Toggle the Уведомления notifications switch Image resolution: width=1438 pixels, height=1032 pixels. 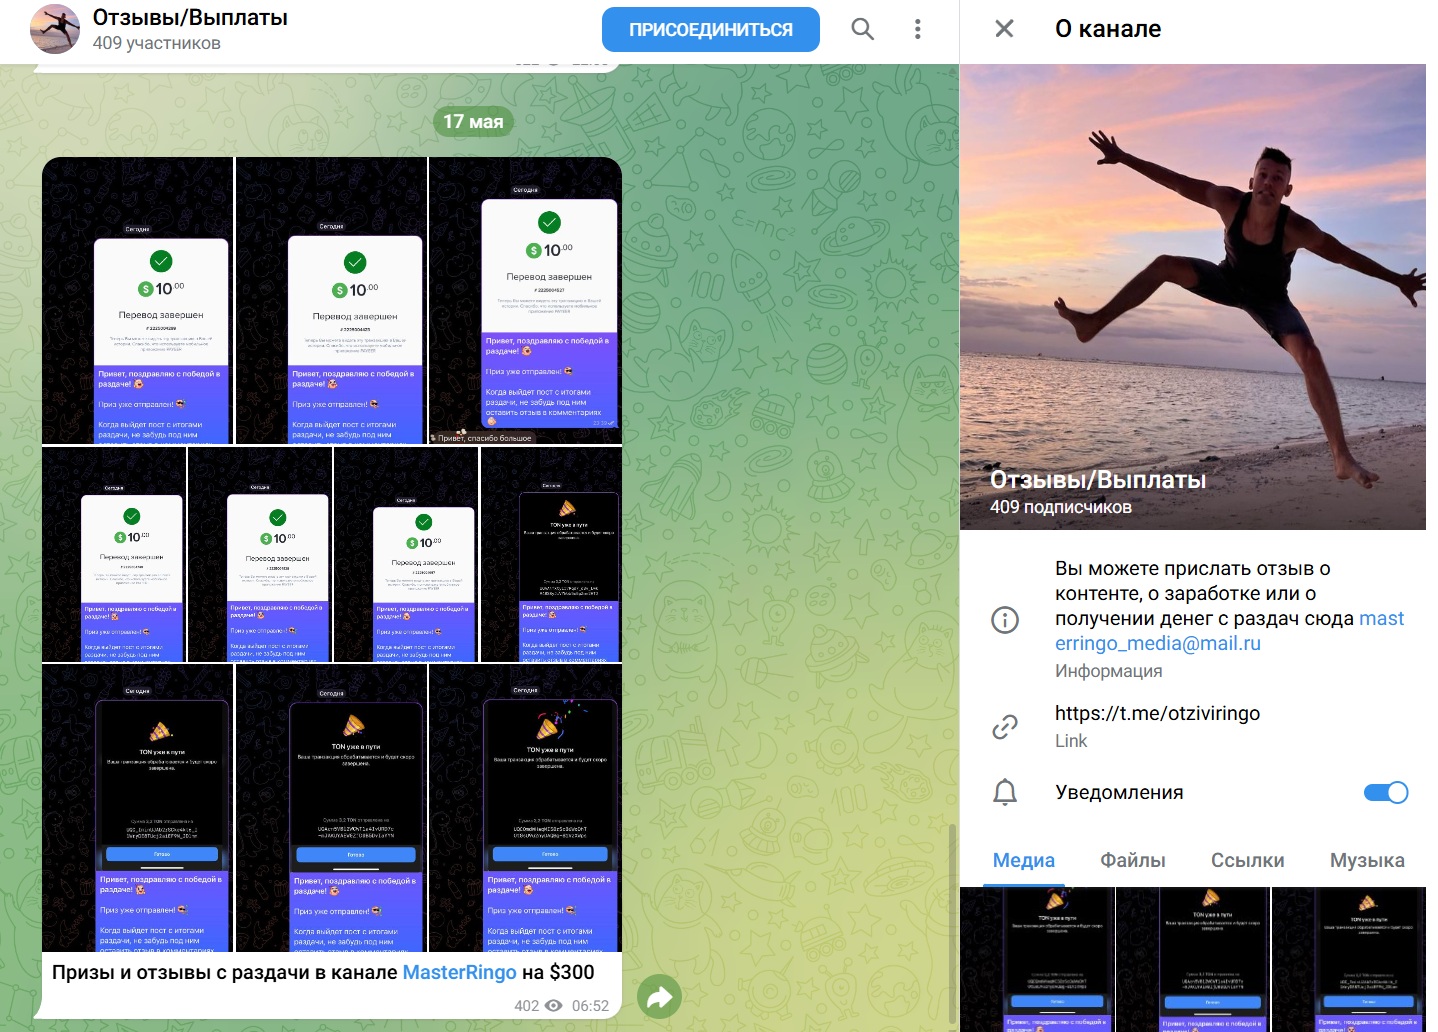1385,793
